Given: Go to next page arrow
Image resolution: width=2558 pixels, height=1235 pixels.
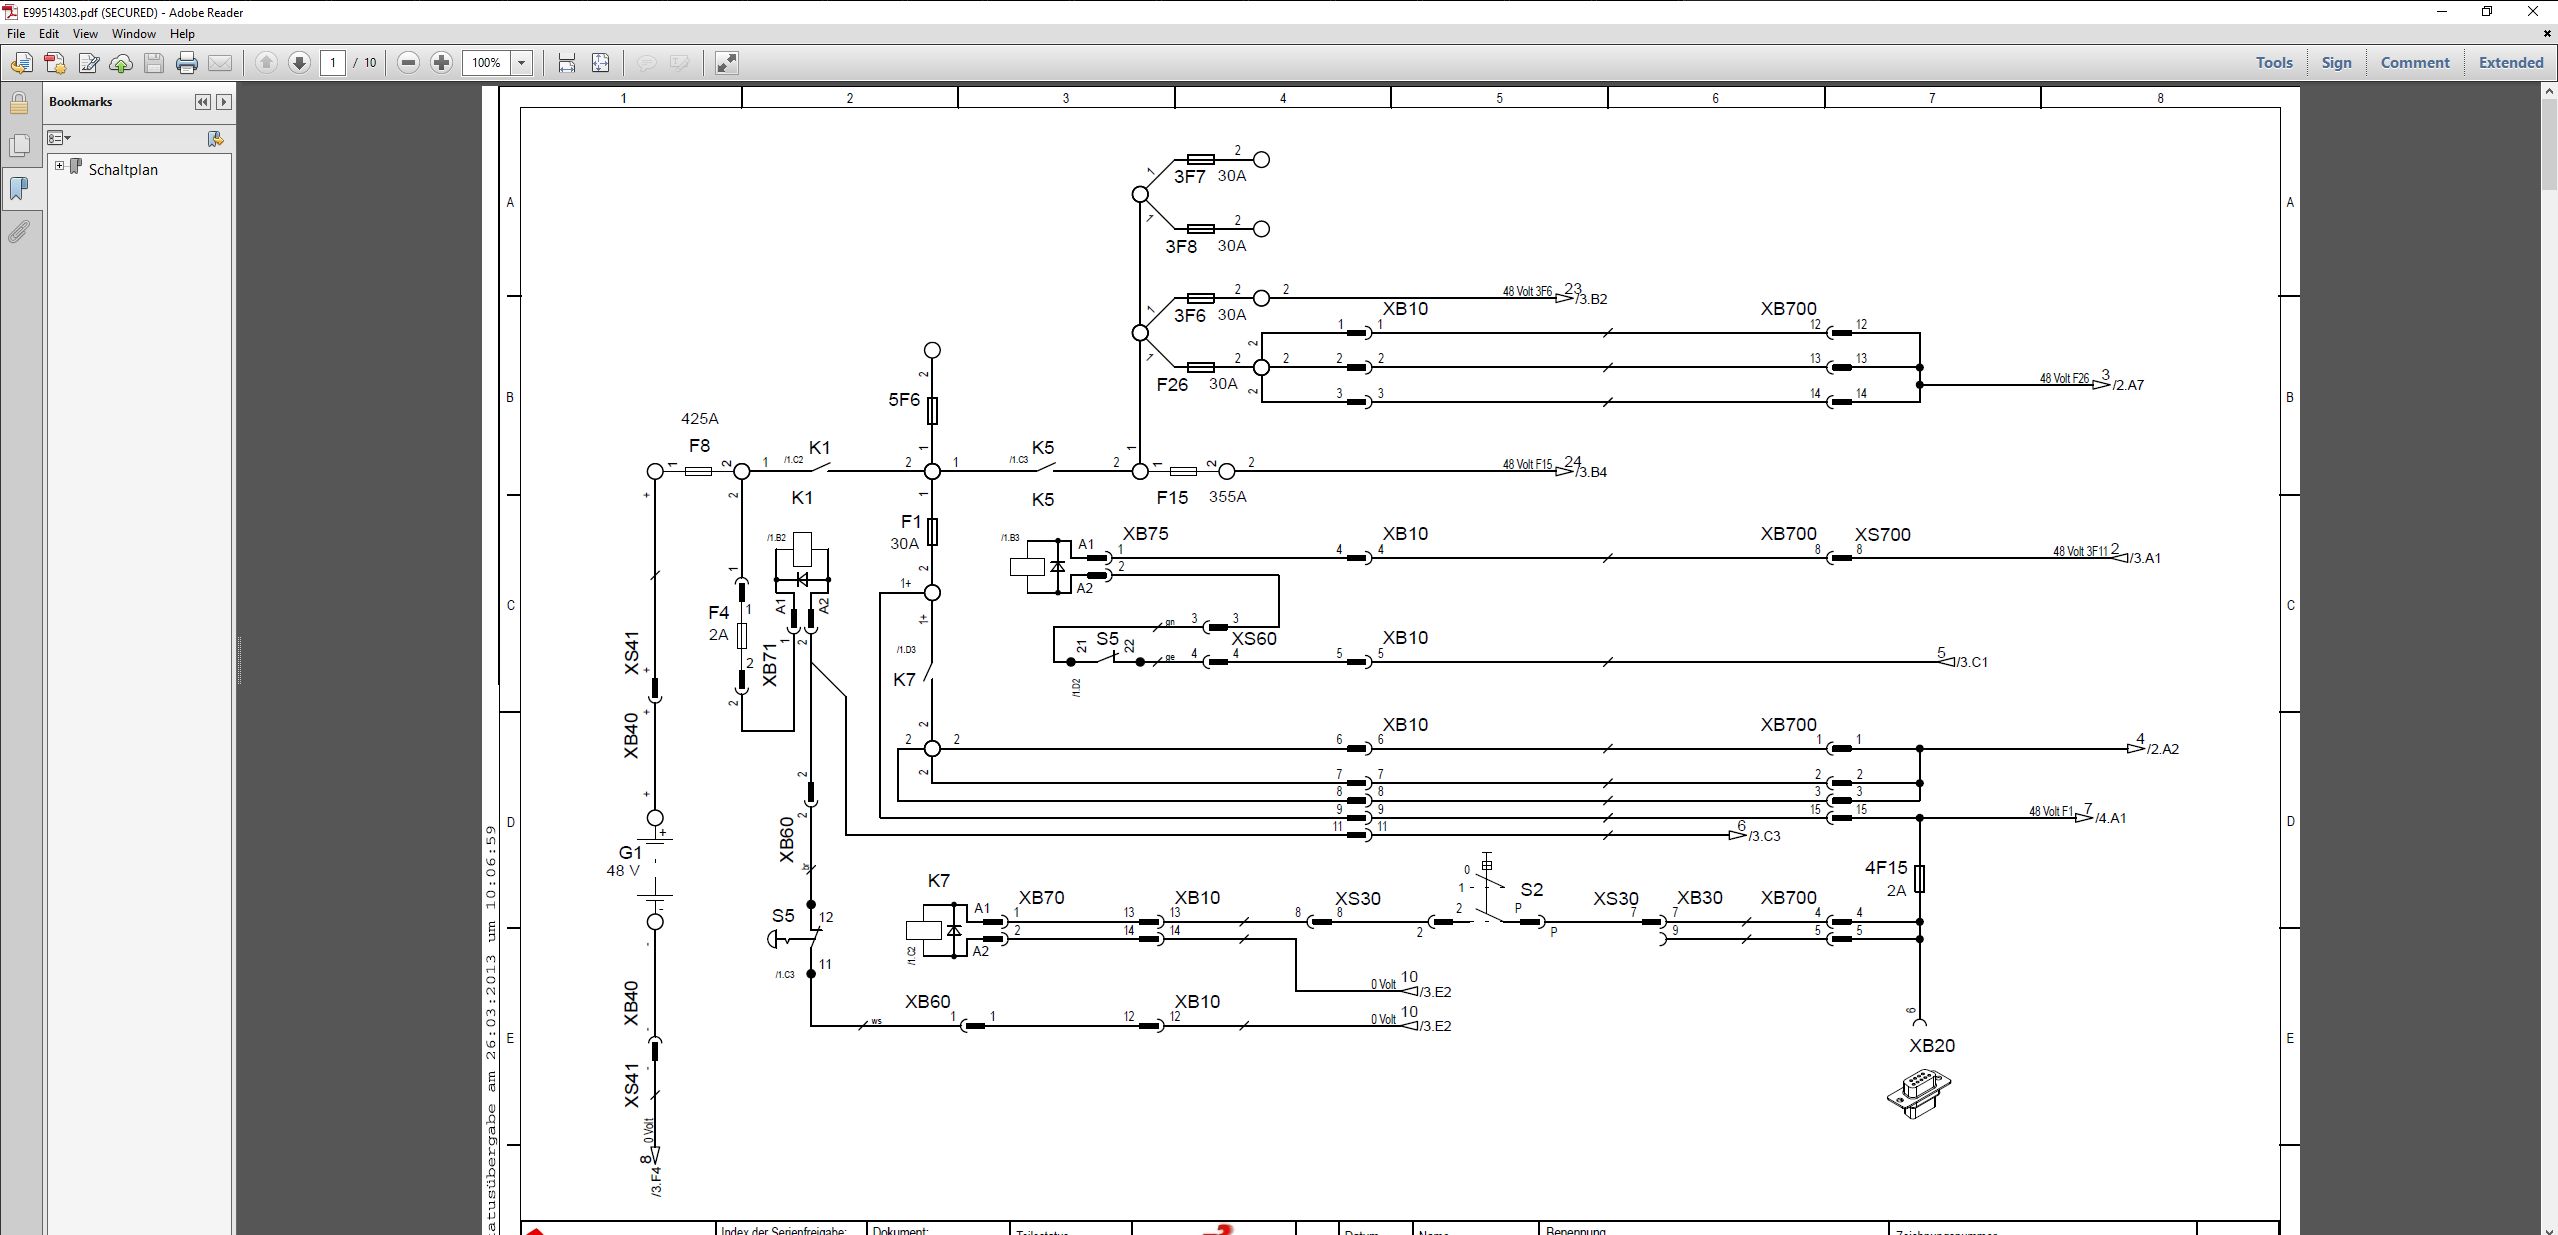Looking at the screenshot, I should point(299,63).
